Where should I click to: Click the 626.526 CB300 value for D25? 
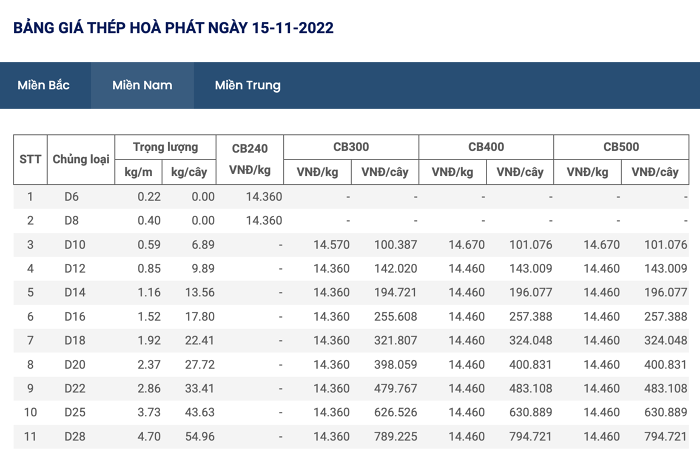(x=396, y=412)
